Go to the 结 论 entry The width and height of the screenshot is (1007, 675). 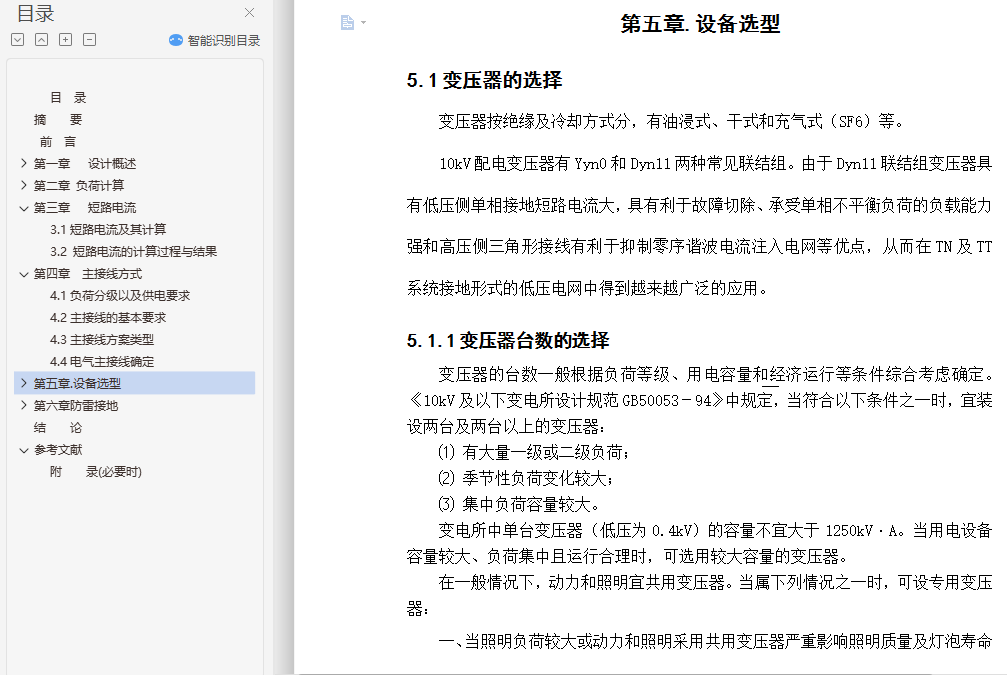tap(58, 428)
